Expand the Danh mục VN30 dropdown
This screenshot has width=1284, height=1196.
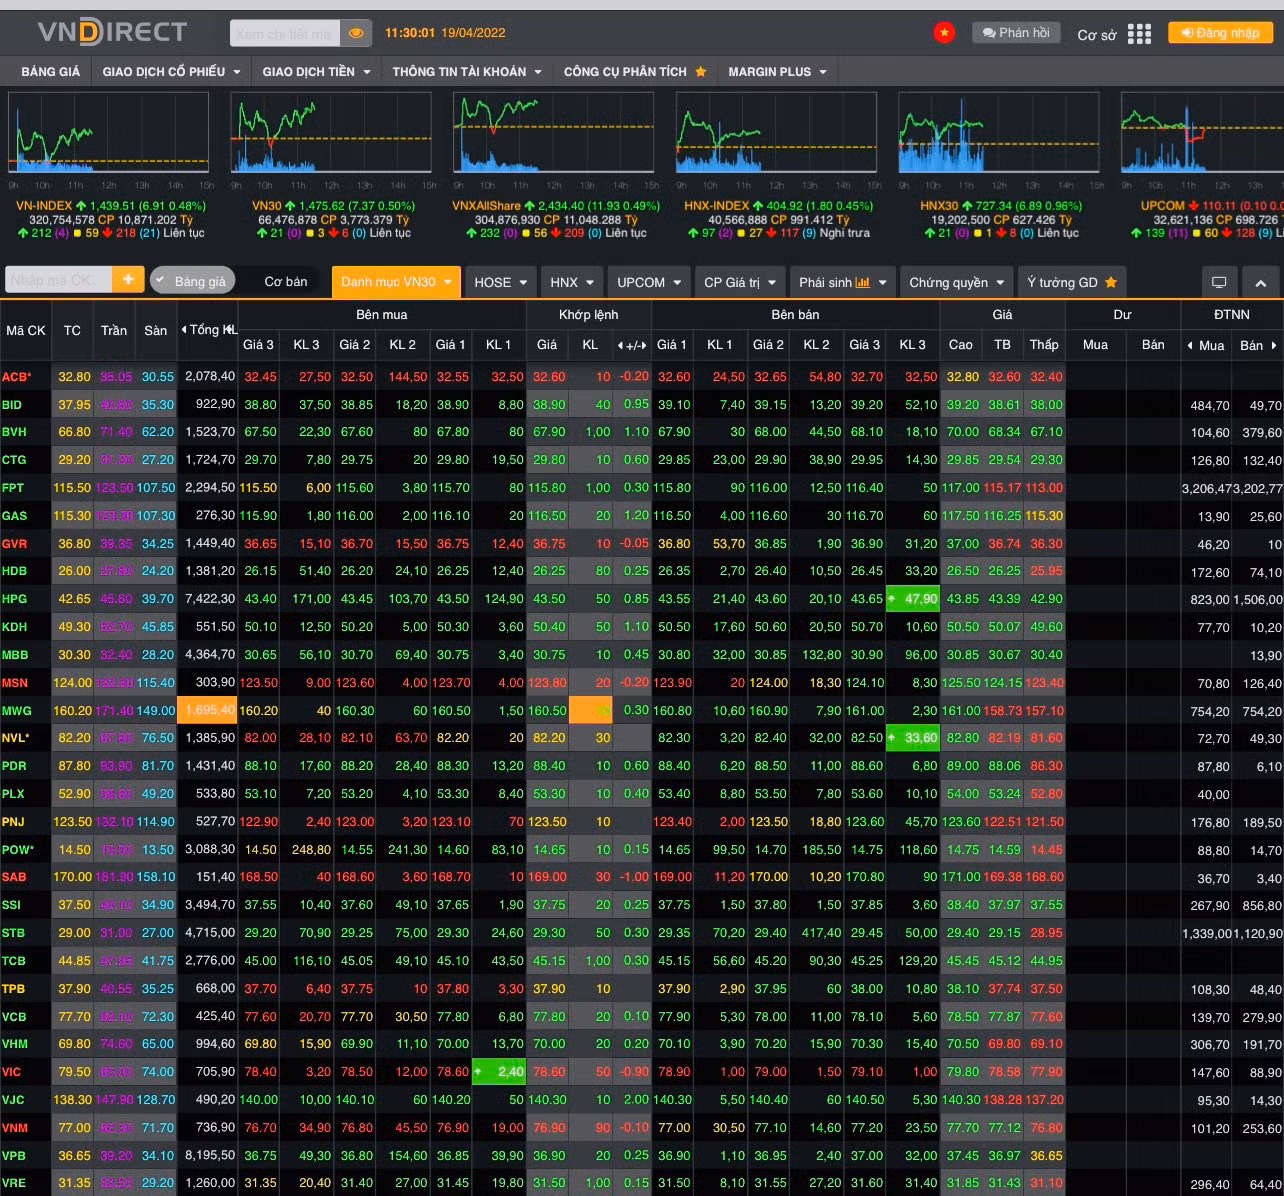pyautogui.click(x=396, y=282)
